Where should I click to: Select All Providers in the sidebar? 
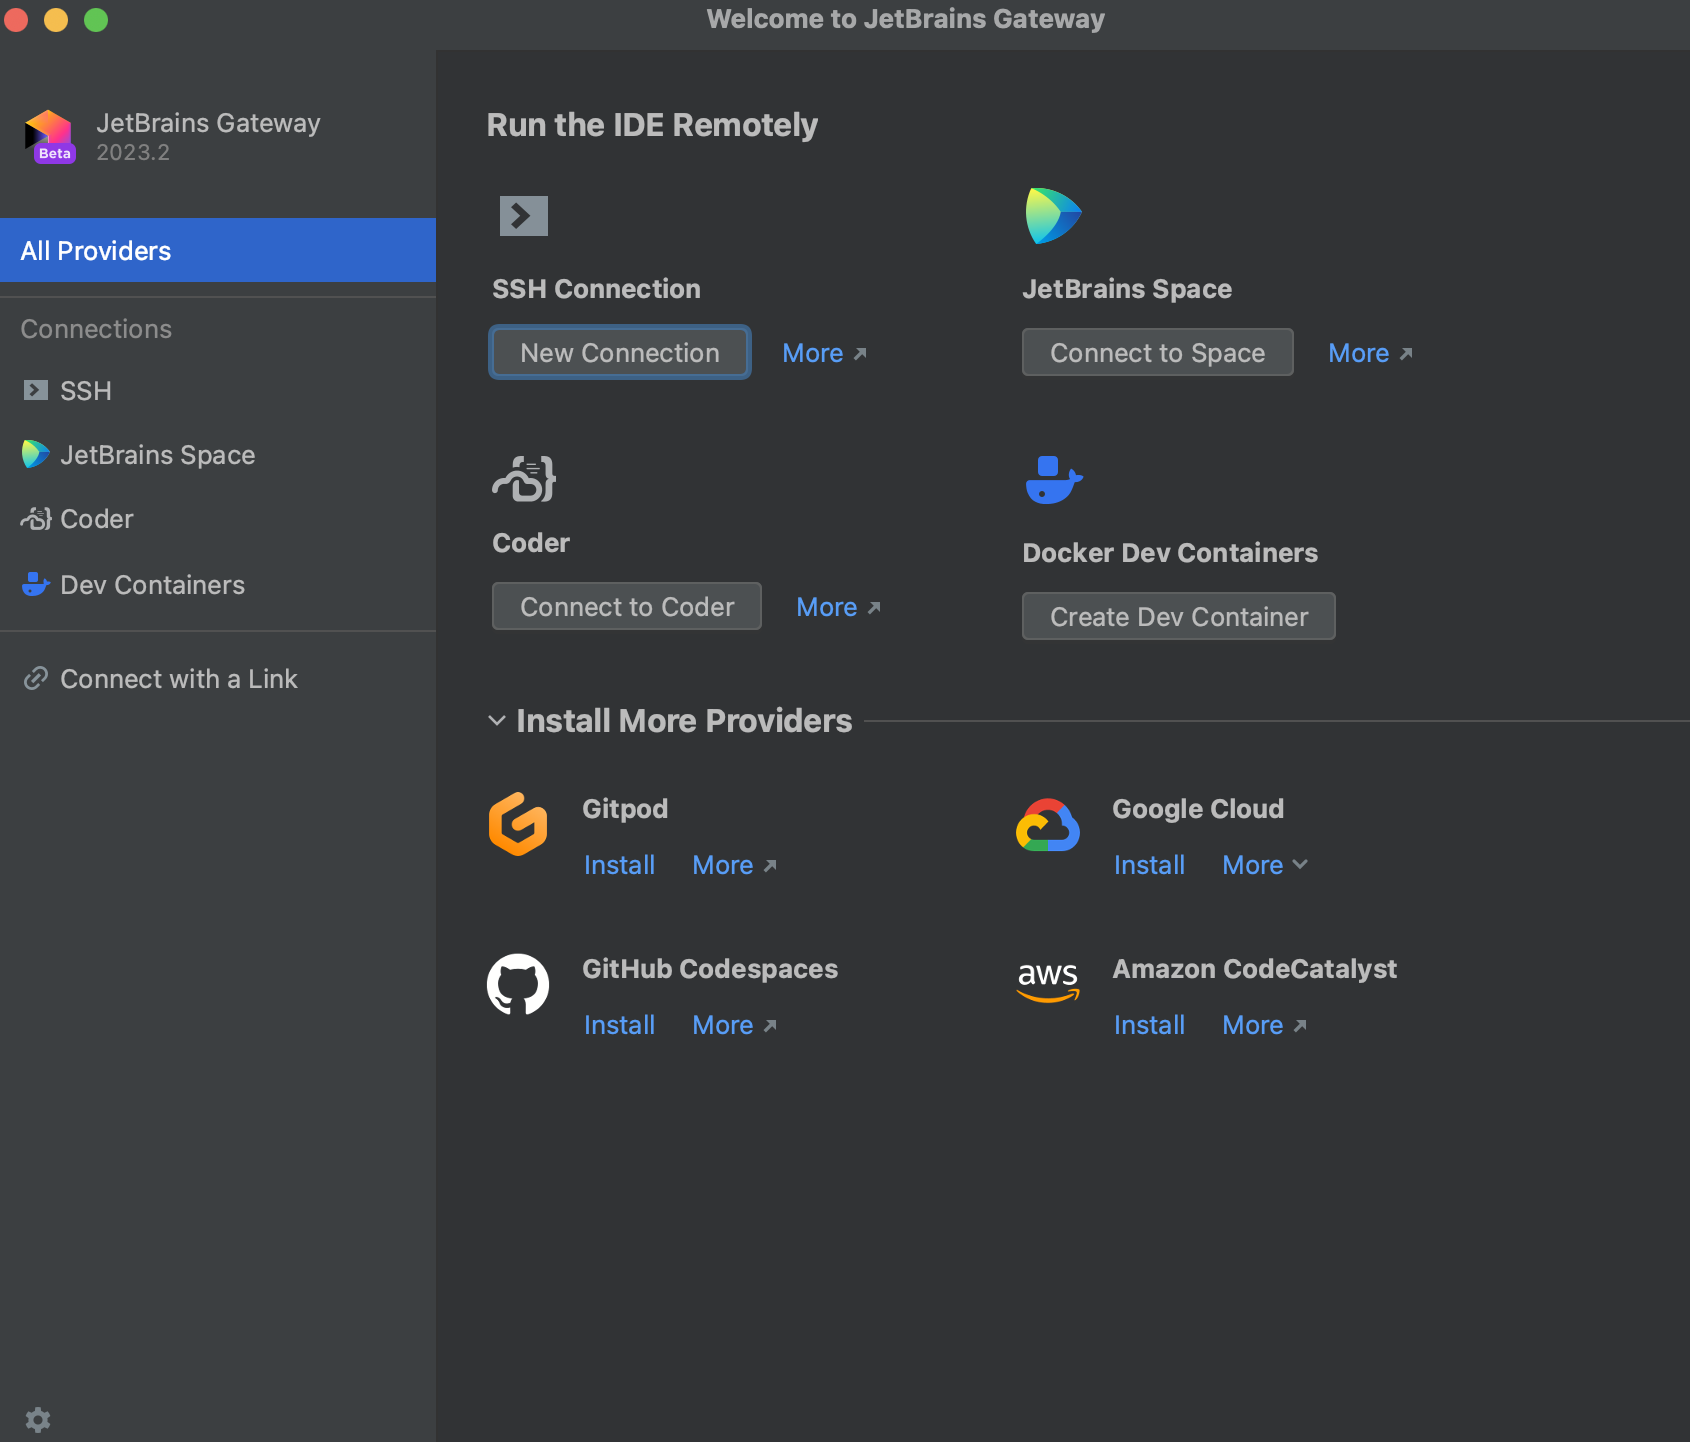pos(218,250)
